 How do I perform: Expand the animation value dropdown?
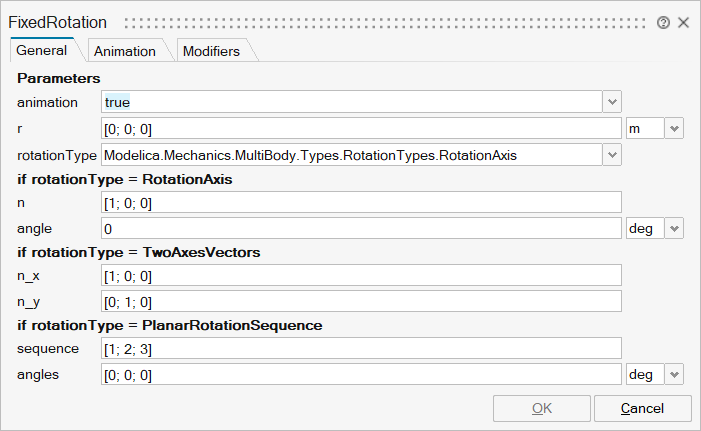(612, 102)
